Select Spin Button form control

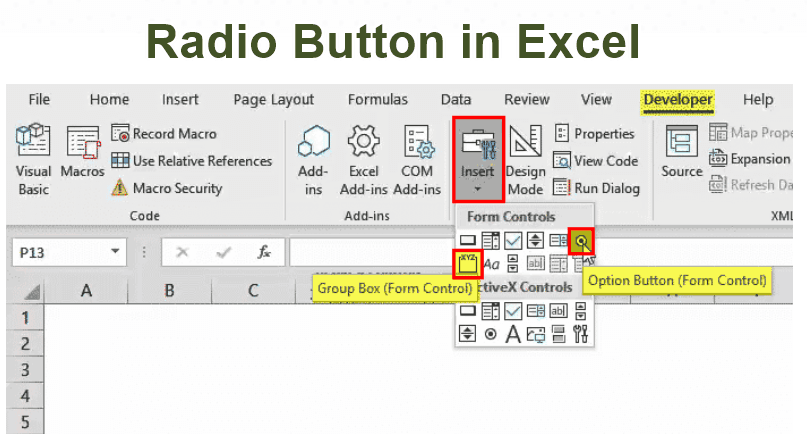pyautogui.click(x=535, y=240)
